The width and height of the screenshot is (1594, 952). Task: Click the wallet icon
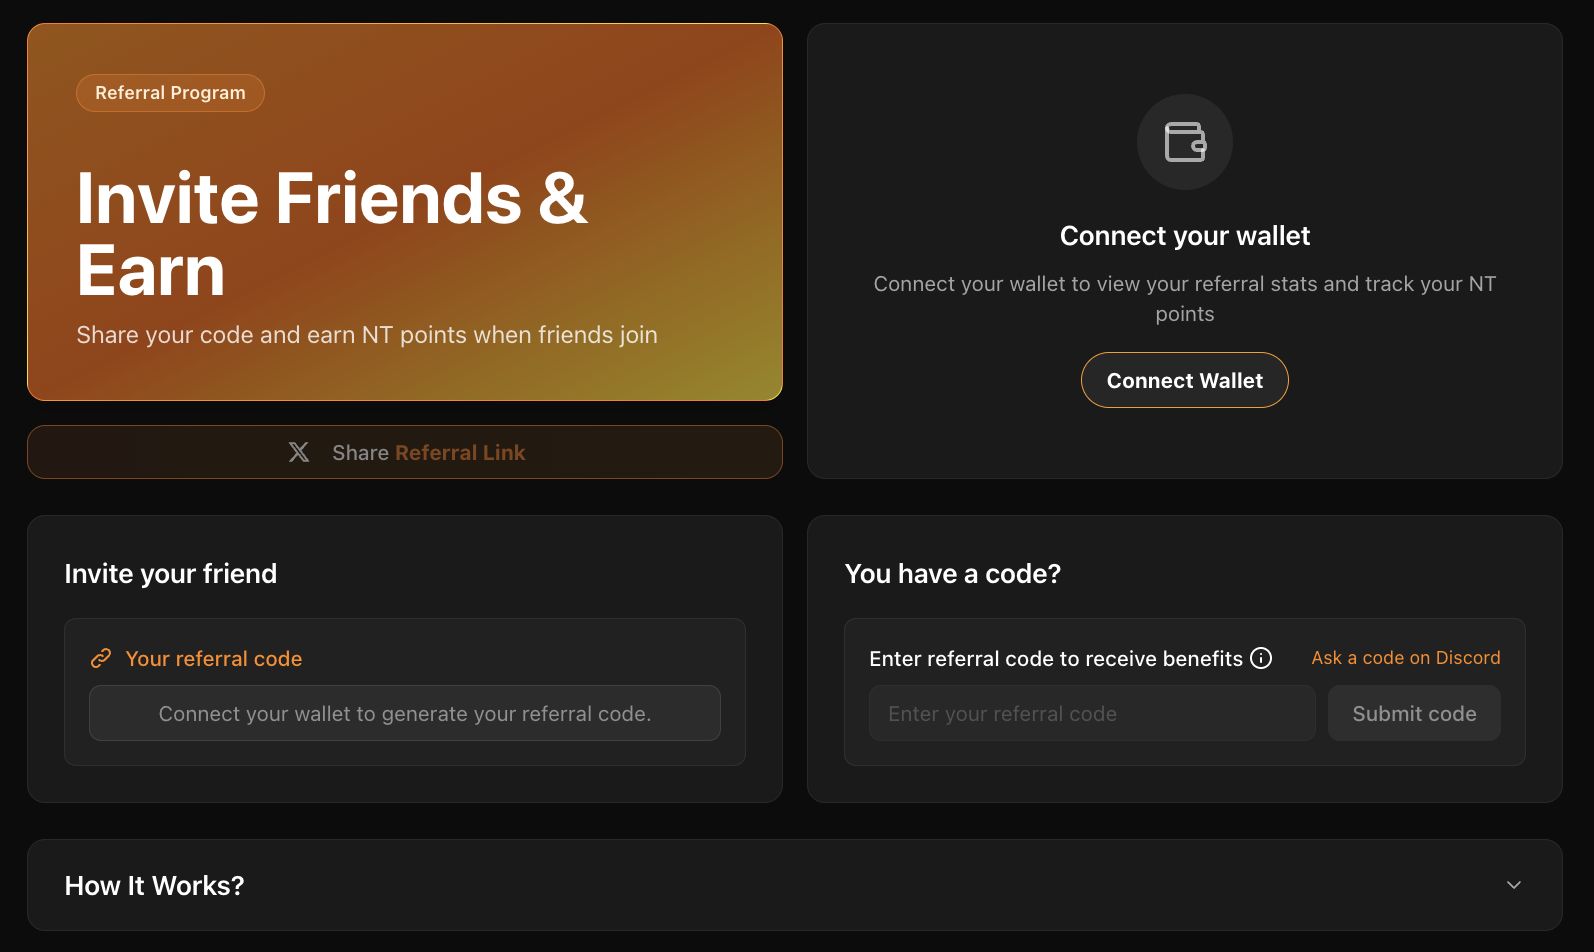click(x=1185, y=142)
